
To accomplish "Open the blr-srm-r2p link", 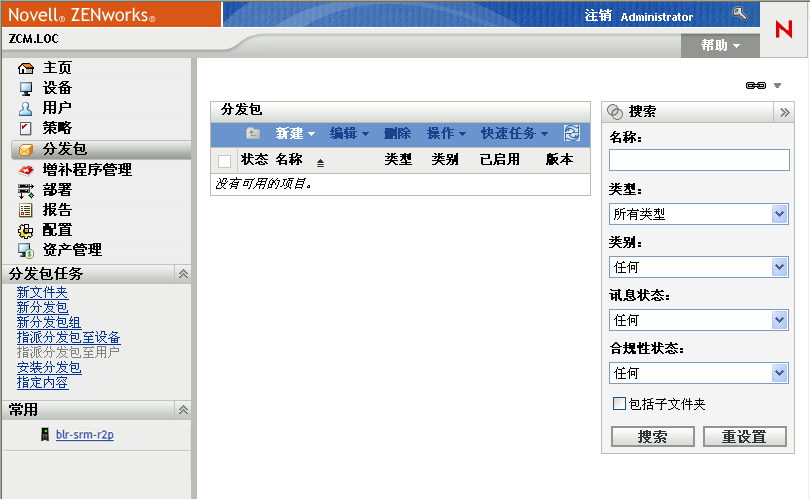I will 85,434.
